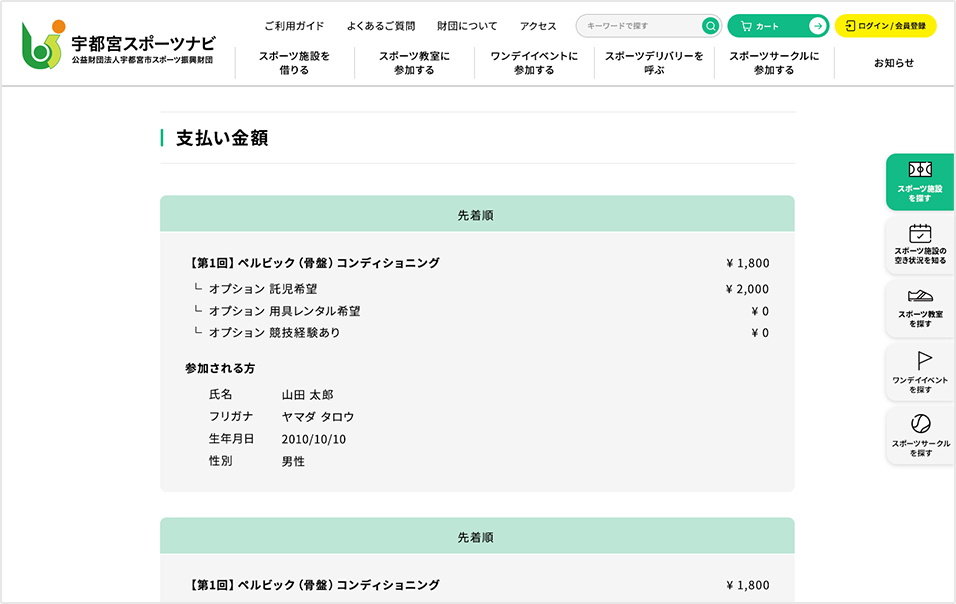Open the アクセス link
Screen dimensions: 956x604
coord(538,26)
